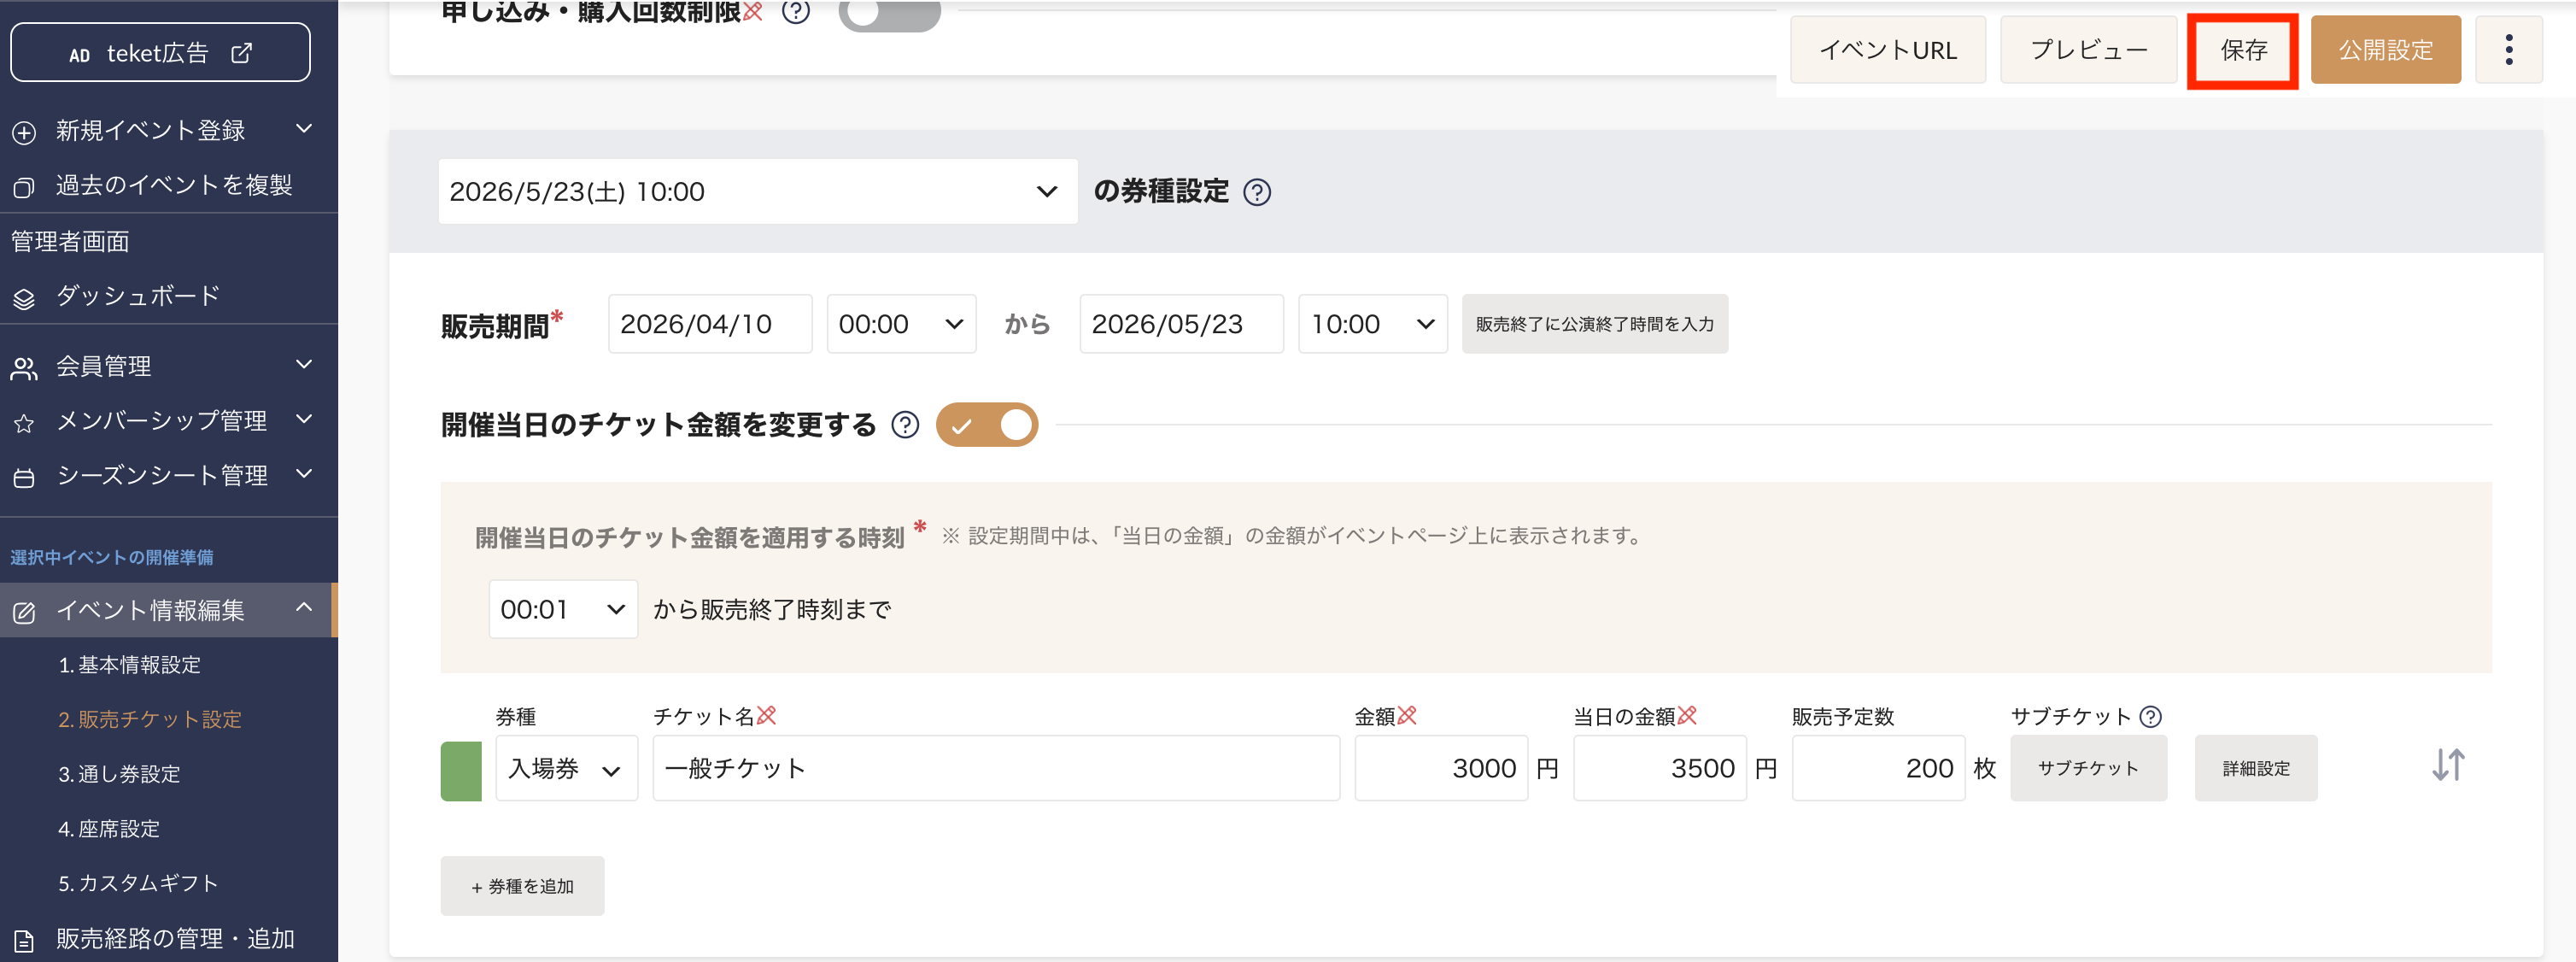Click the + 券種を追加 button
The width and height of the screenshot is (2576, 962).
(x=522, y=886)
